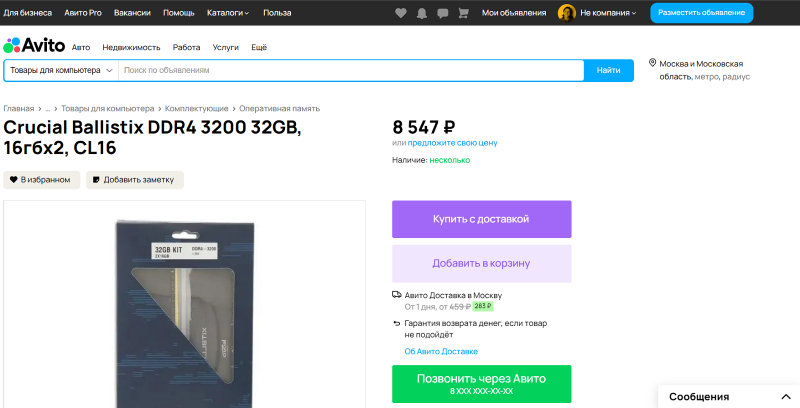This screenshot has height=408, width=800.
Task: Expand the 'Сообщения' chat panel
Action: point(729,396)
